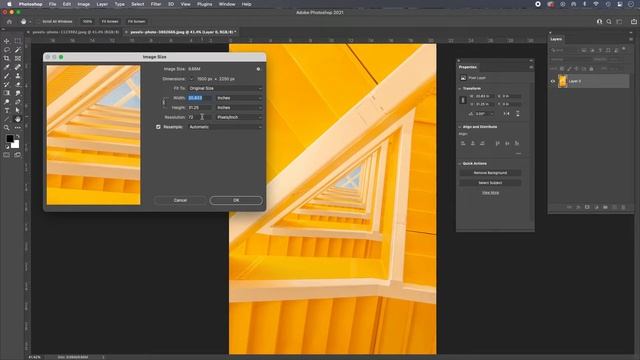Delete layer with trash icon

(623, 207)
